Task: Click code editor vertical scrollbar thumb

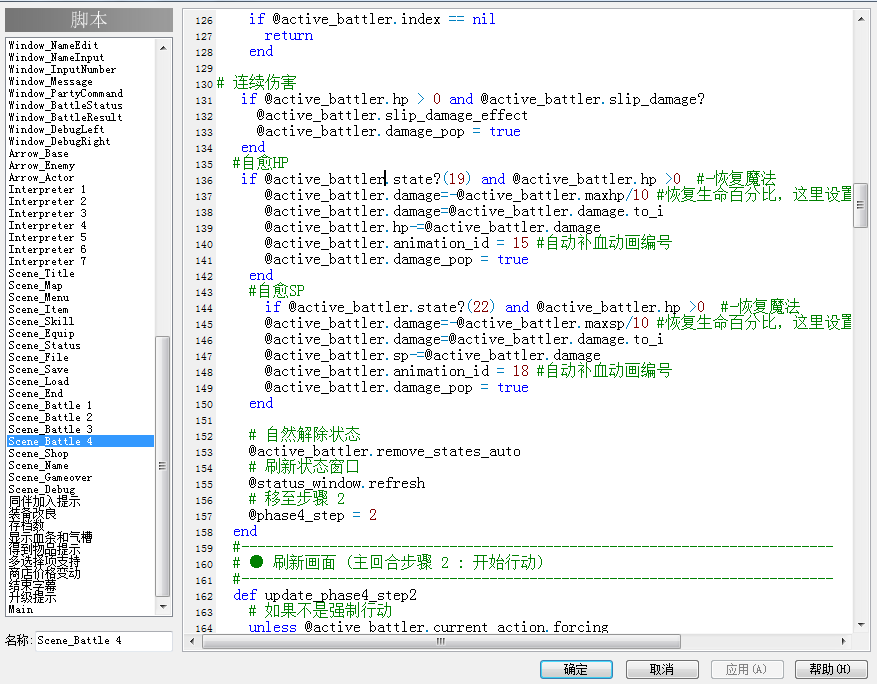Action: pos(861,205)
